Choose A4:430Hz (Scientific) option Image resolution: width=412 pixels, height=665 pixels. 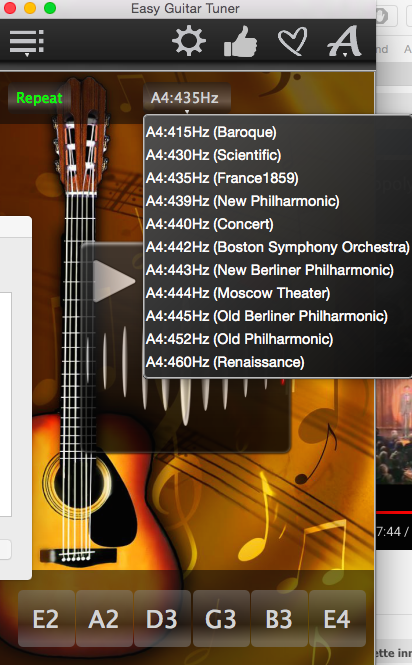coord(213,155)
